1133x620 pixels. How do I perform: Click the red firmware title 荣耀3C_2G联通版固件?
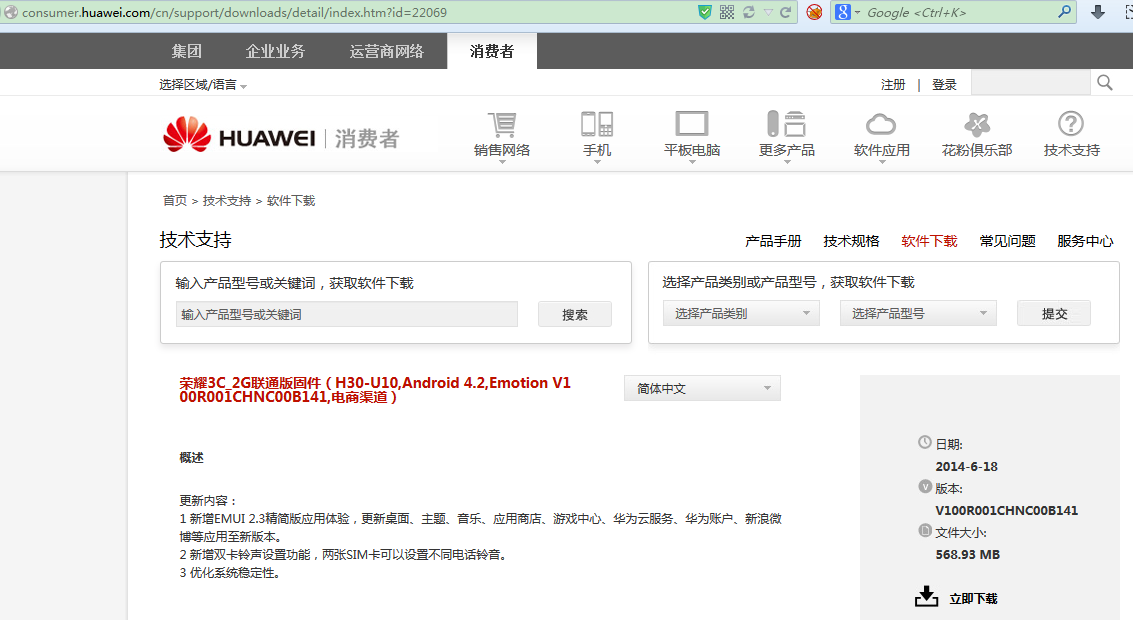point(375,389)
